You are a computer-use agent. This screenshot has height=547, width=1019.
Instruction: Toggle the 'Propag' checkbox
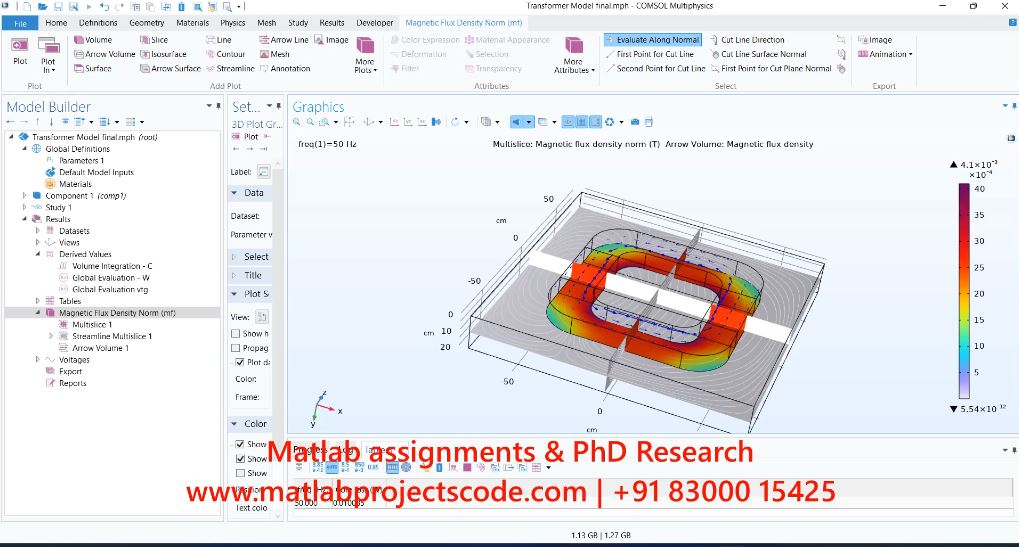point(236,348)
